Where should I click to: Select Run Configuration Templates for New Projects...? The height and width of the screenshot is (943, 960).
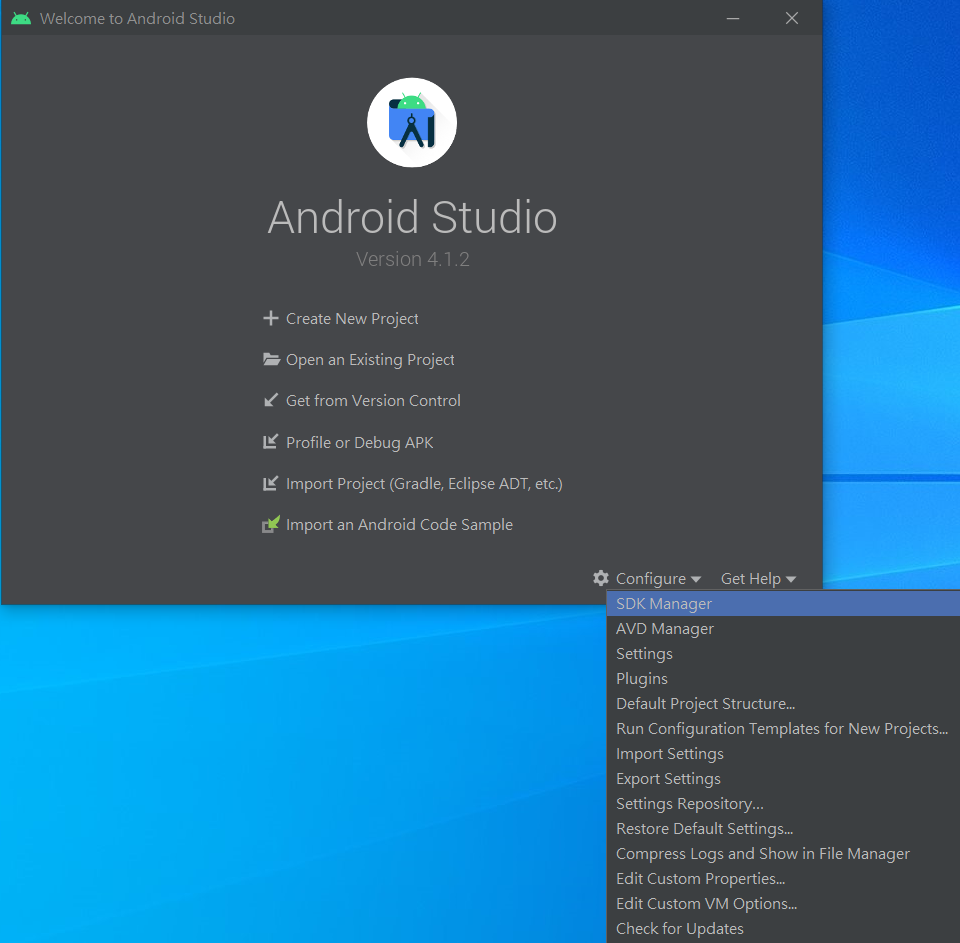pos(783,729)
